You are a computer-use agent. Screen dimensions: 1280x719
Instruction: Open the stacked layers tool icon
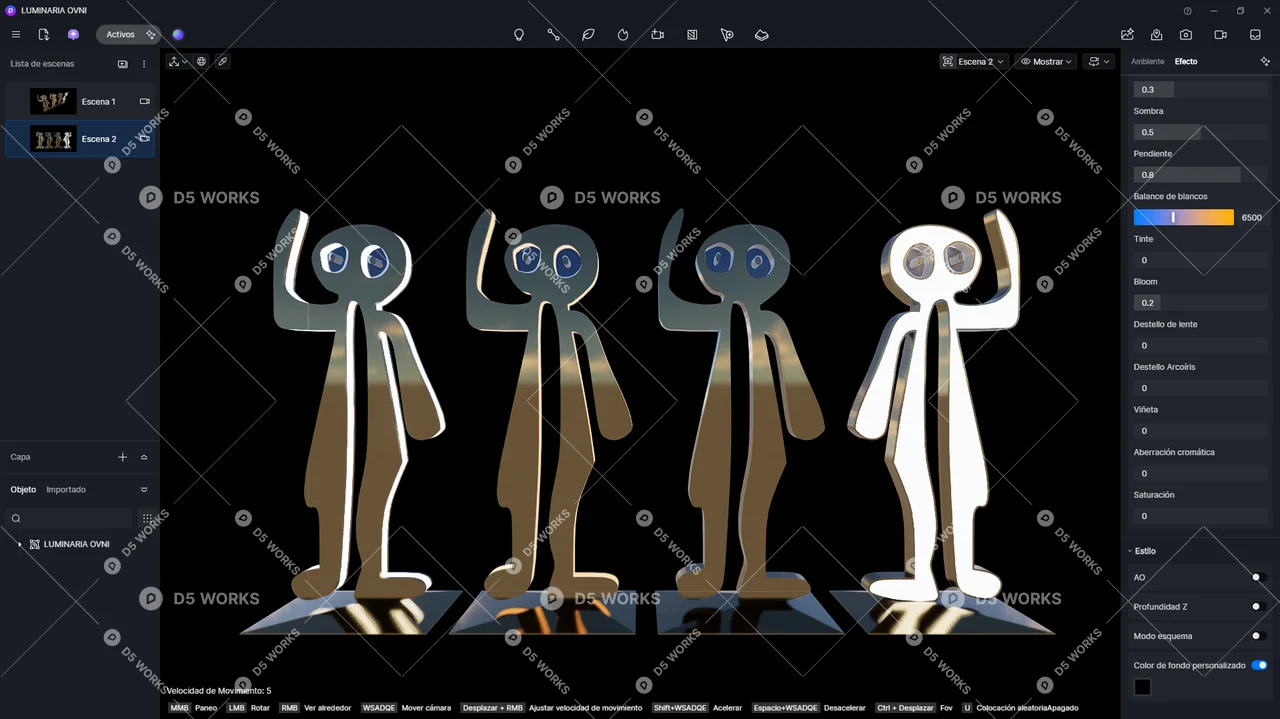click(762, 34)
